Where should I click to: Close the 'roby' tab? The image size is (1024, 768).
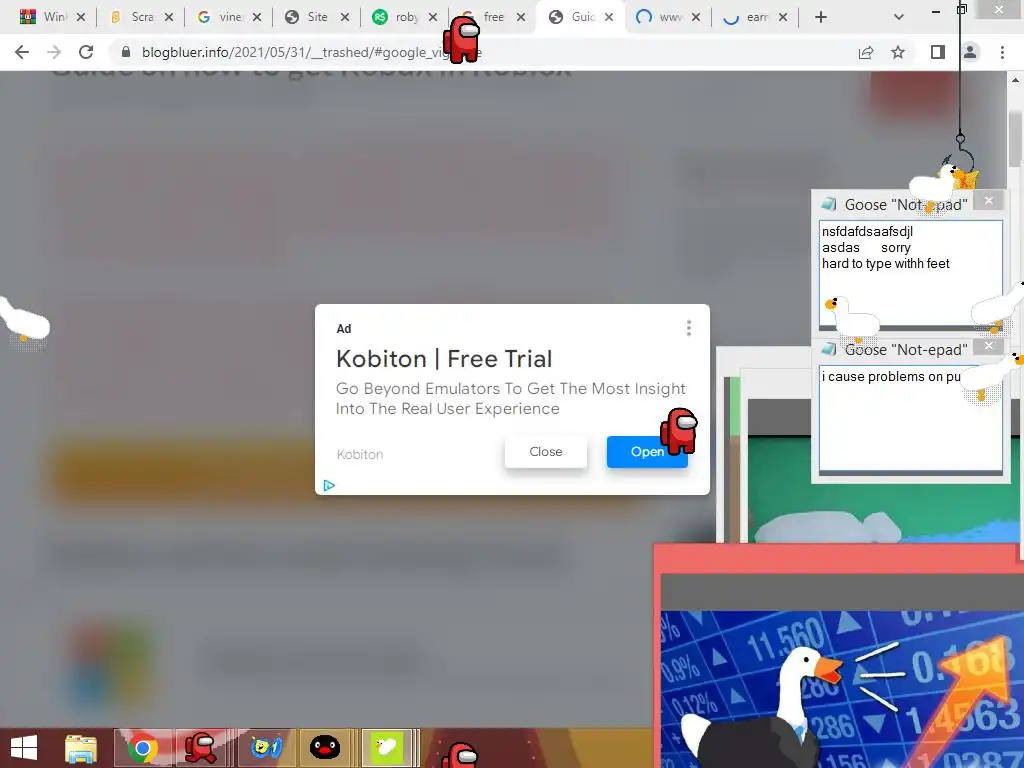pyautogui.click(x=432, y=17)
